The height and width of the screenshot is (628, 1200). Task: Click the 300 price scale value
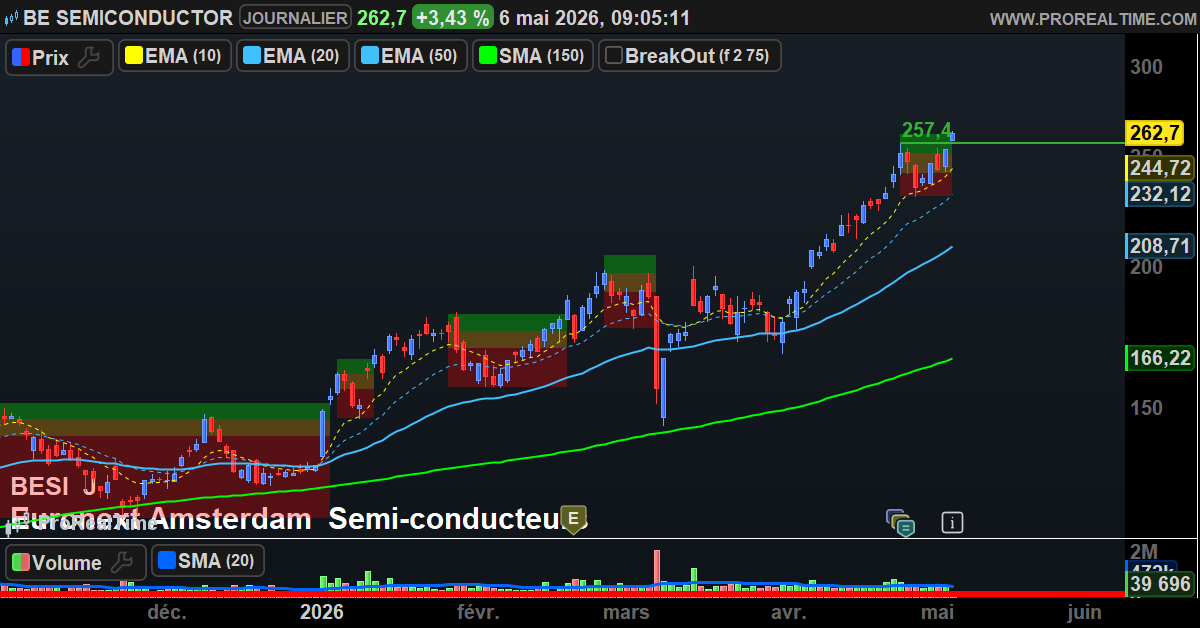tap(1146, 66)
